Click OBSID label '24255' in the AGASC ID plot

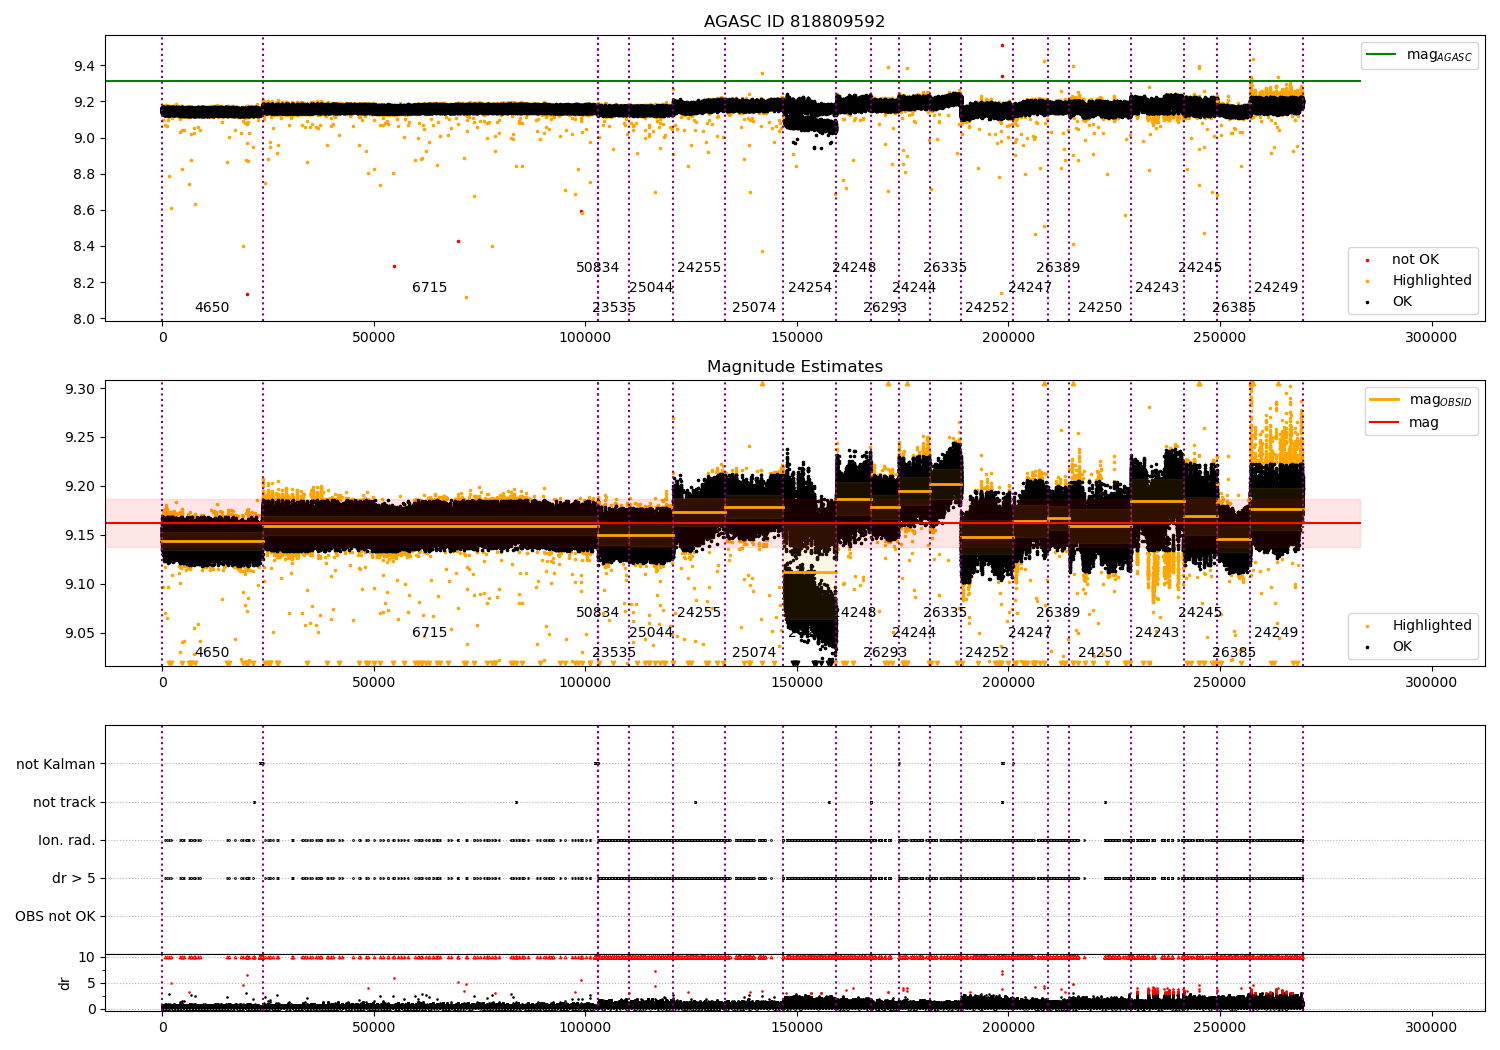[699, 268]
